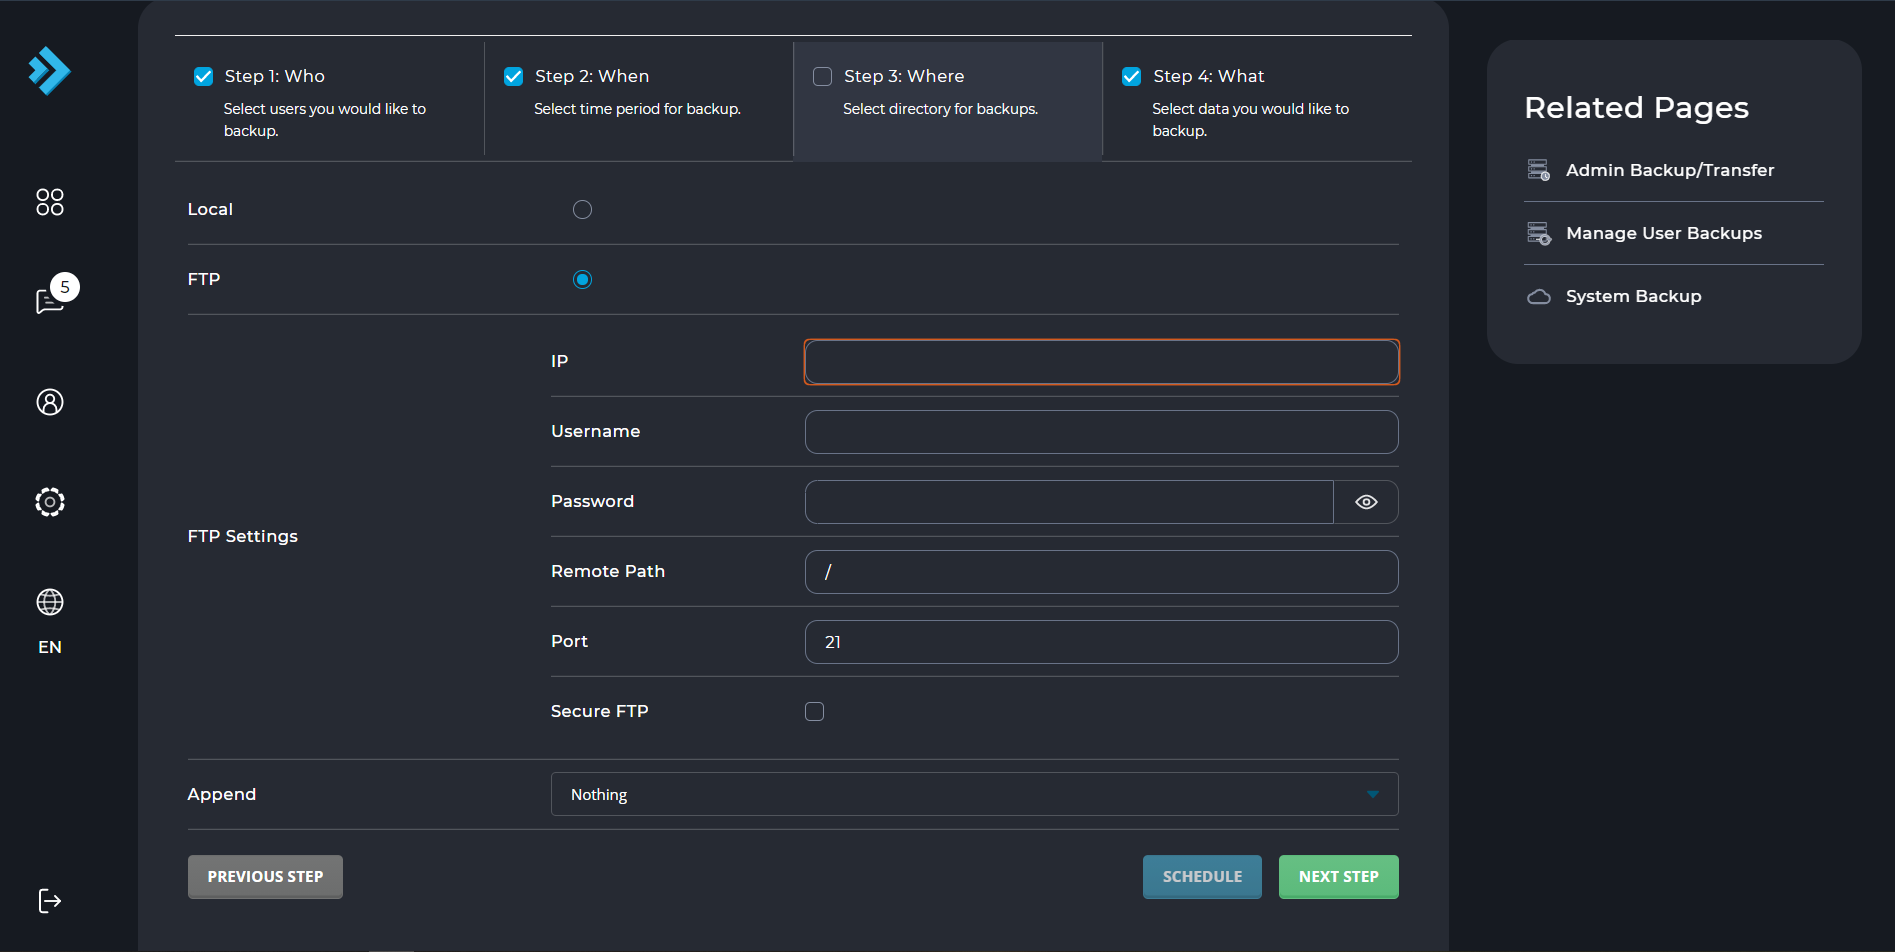The height and width of the screenshot is (952, 1895).
Task: Open the System Backup link
Action: click(x=1633, y=296)
